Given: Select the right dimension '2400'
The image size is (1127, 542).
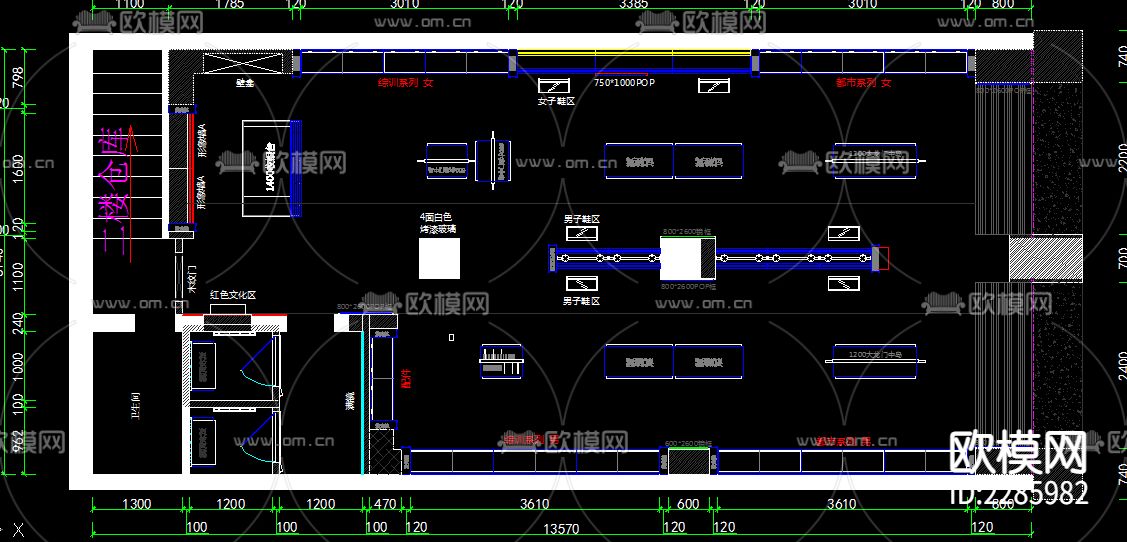Looking at the screenshot, I should pos(1121,366).
